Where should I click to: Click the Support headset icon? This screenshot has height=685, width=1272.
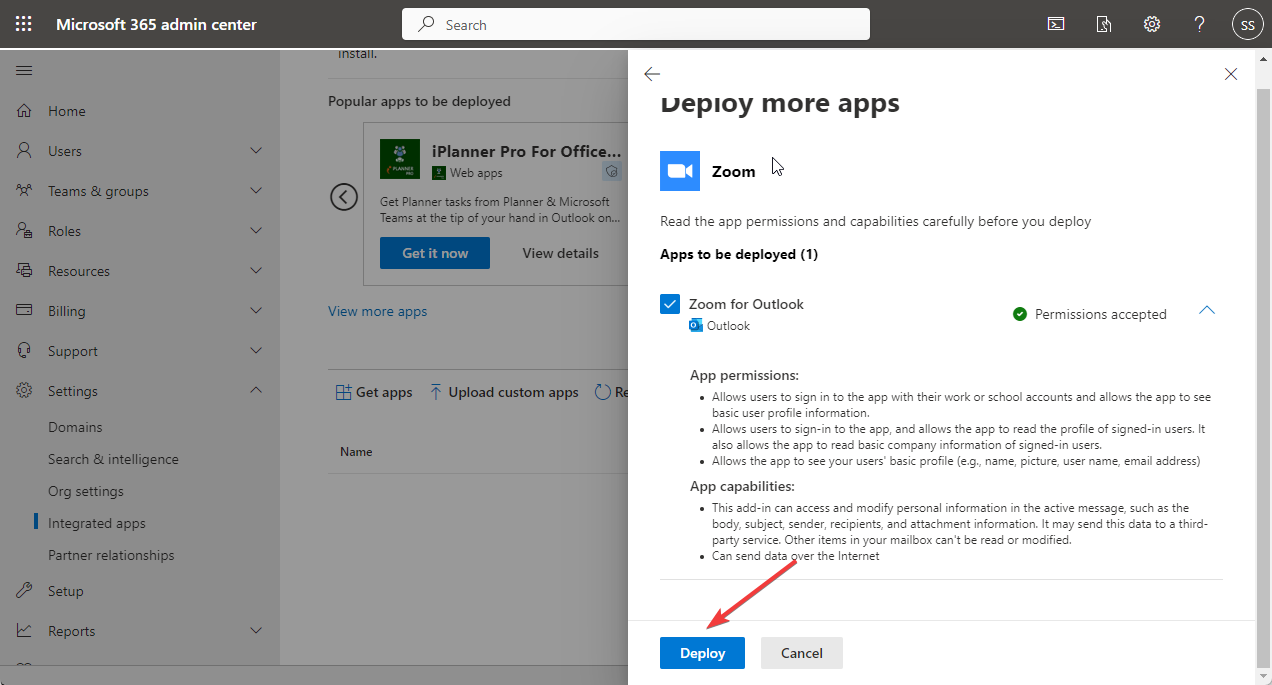25,351
